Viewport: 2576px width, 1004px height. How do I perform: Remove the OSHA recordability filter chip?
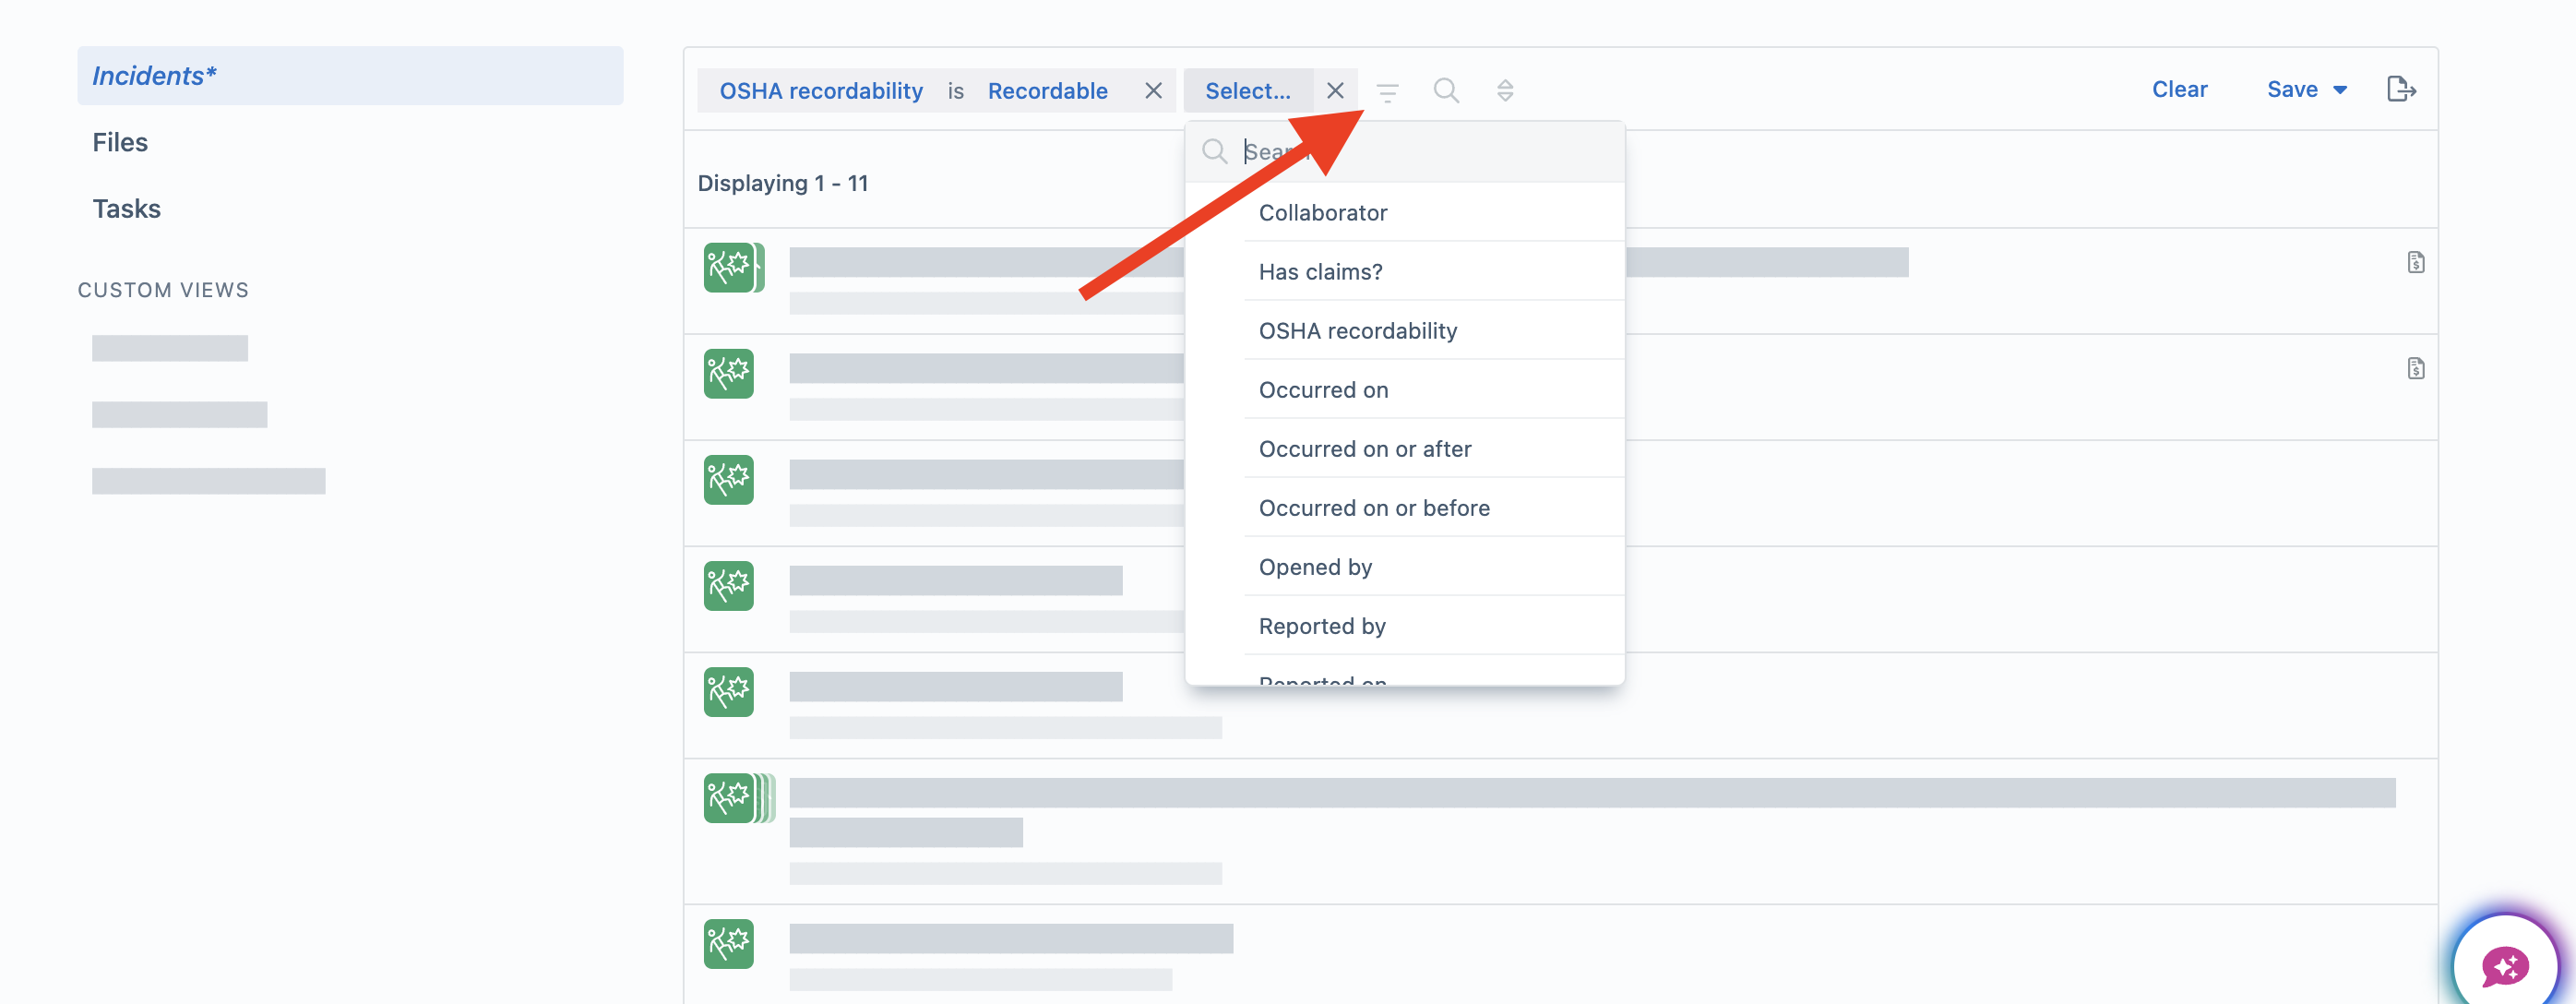pos(1153,91)
